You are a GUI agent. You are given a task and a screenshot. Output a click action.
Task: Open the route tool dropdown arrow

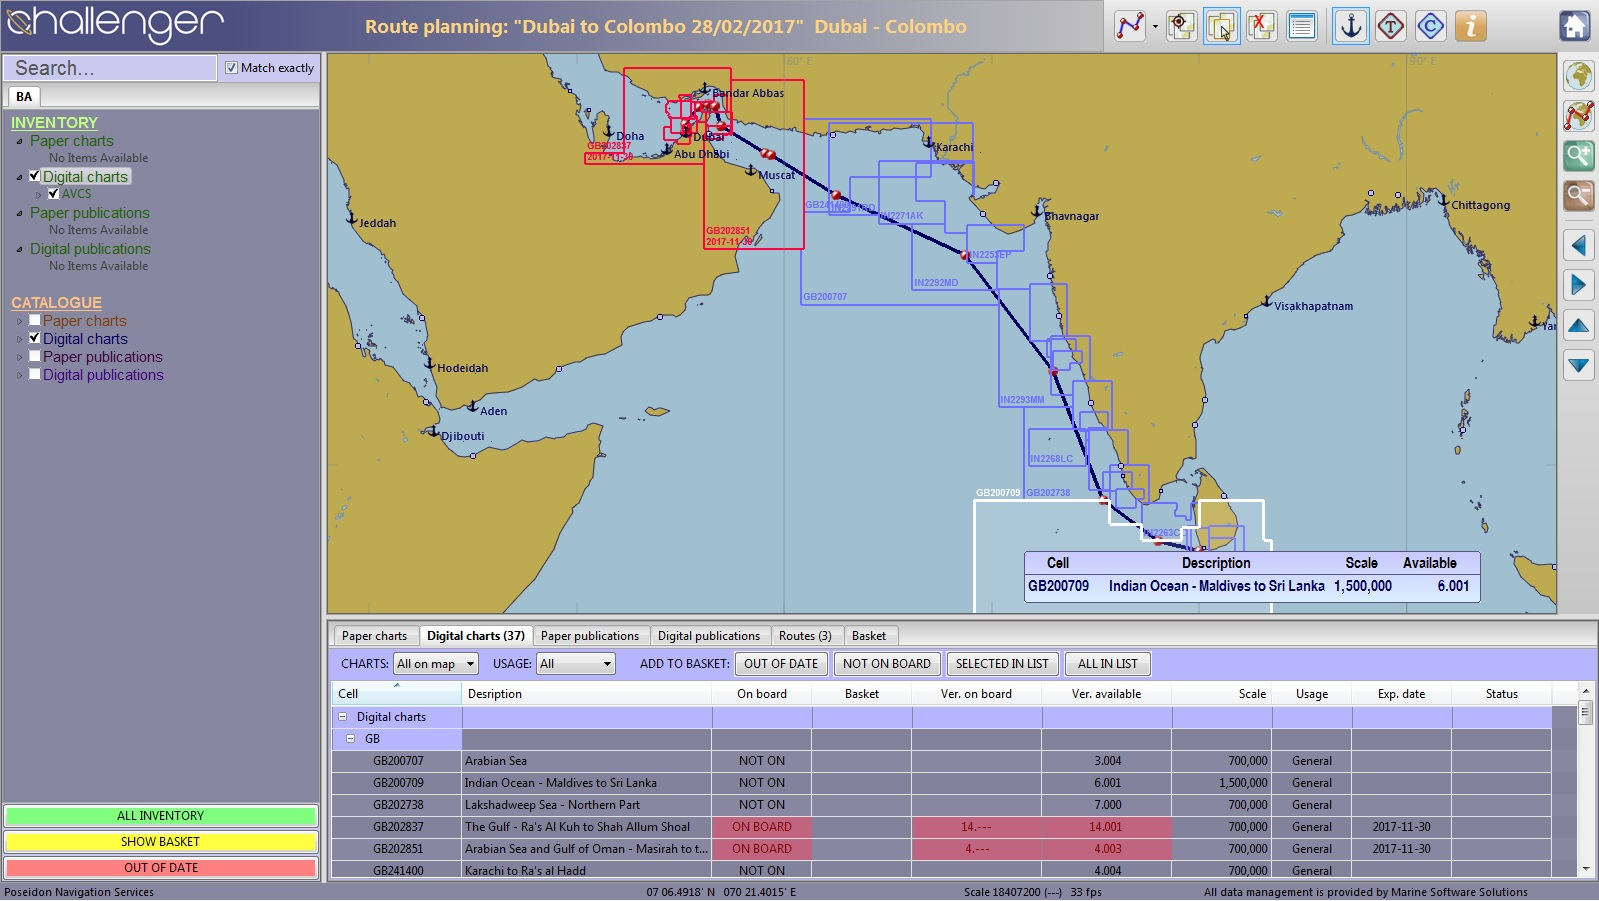click(x=1155, y=27)
